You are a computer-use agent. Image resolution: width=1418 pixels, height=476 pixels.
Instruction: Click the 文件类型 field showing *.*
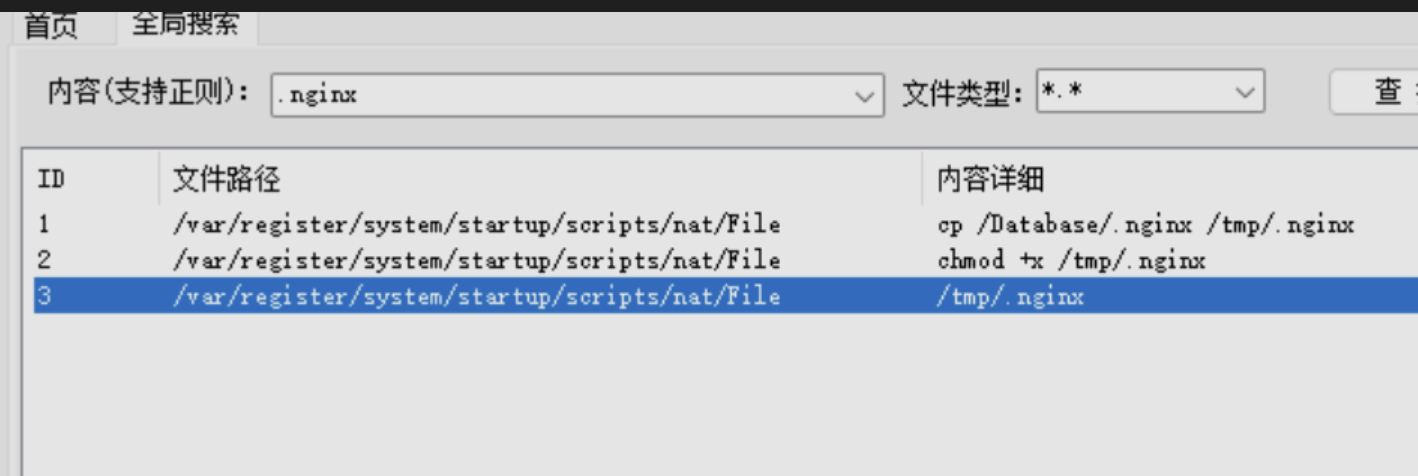tap(1130, 94)
